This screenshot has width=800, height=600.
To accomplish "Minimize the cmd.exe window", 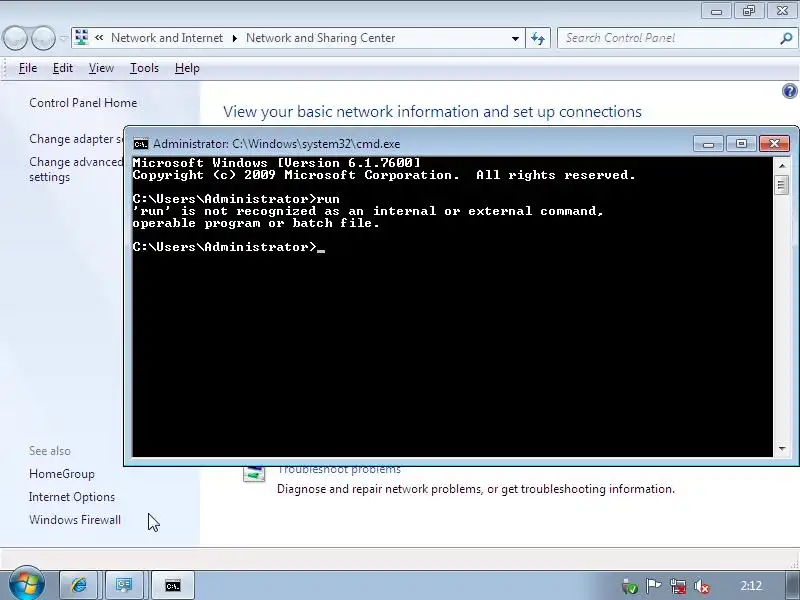I will pyautogui.click(x=708, y=144).
